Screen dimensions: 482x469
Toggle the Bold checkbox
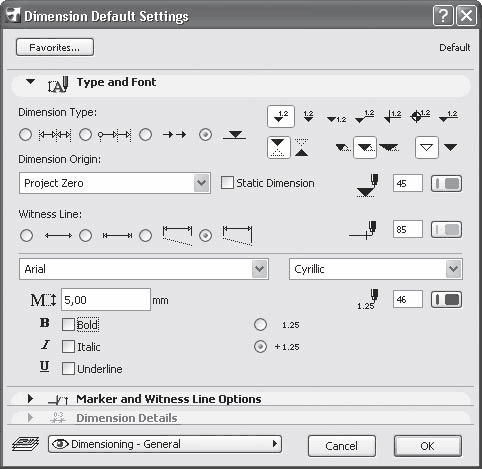[68, 324]
